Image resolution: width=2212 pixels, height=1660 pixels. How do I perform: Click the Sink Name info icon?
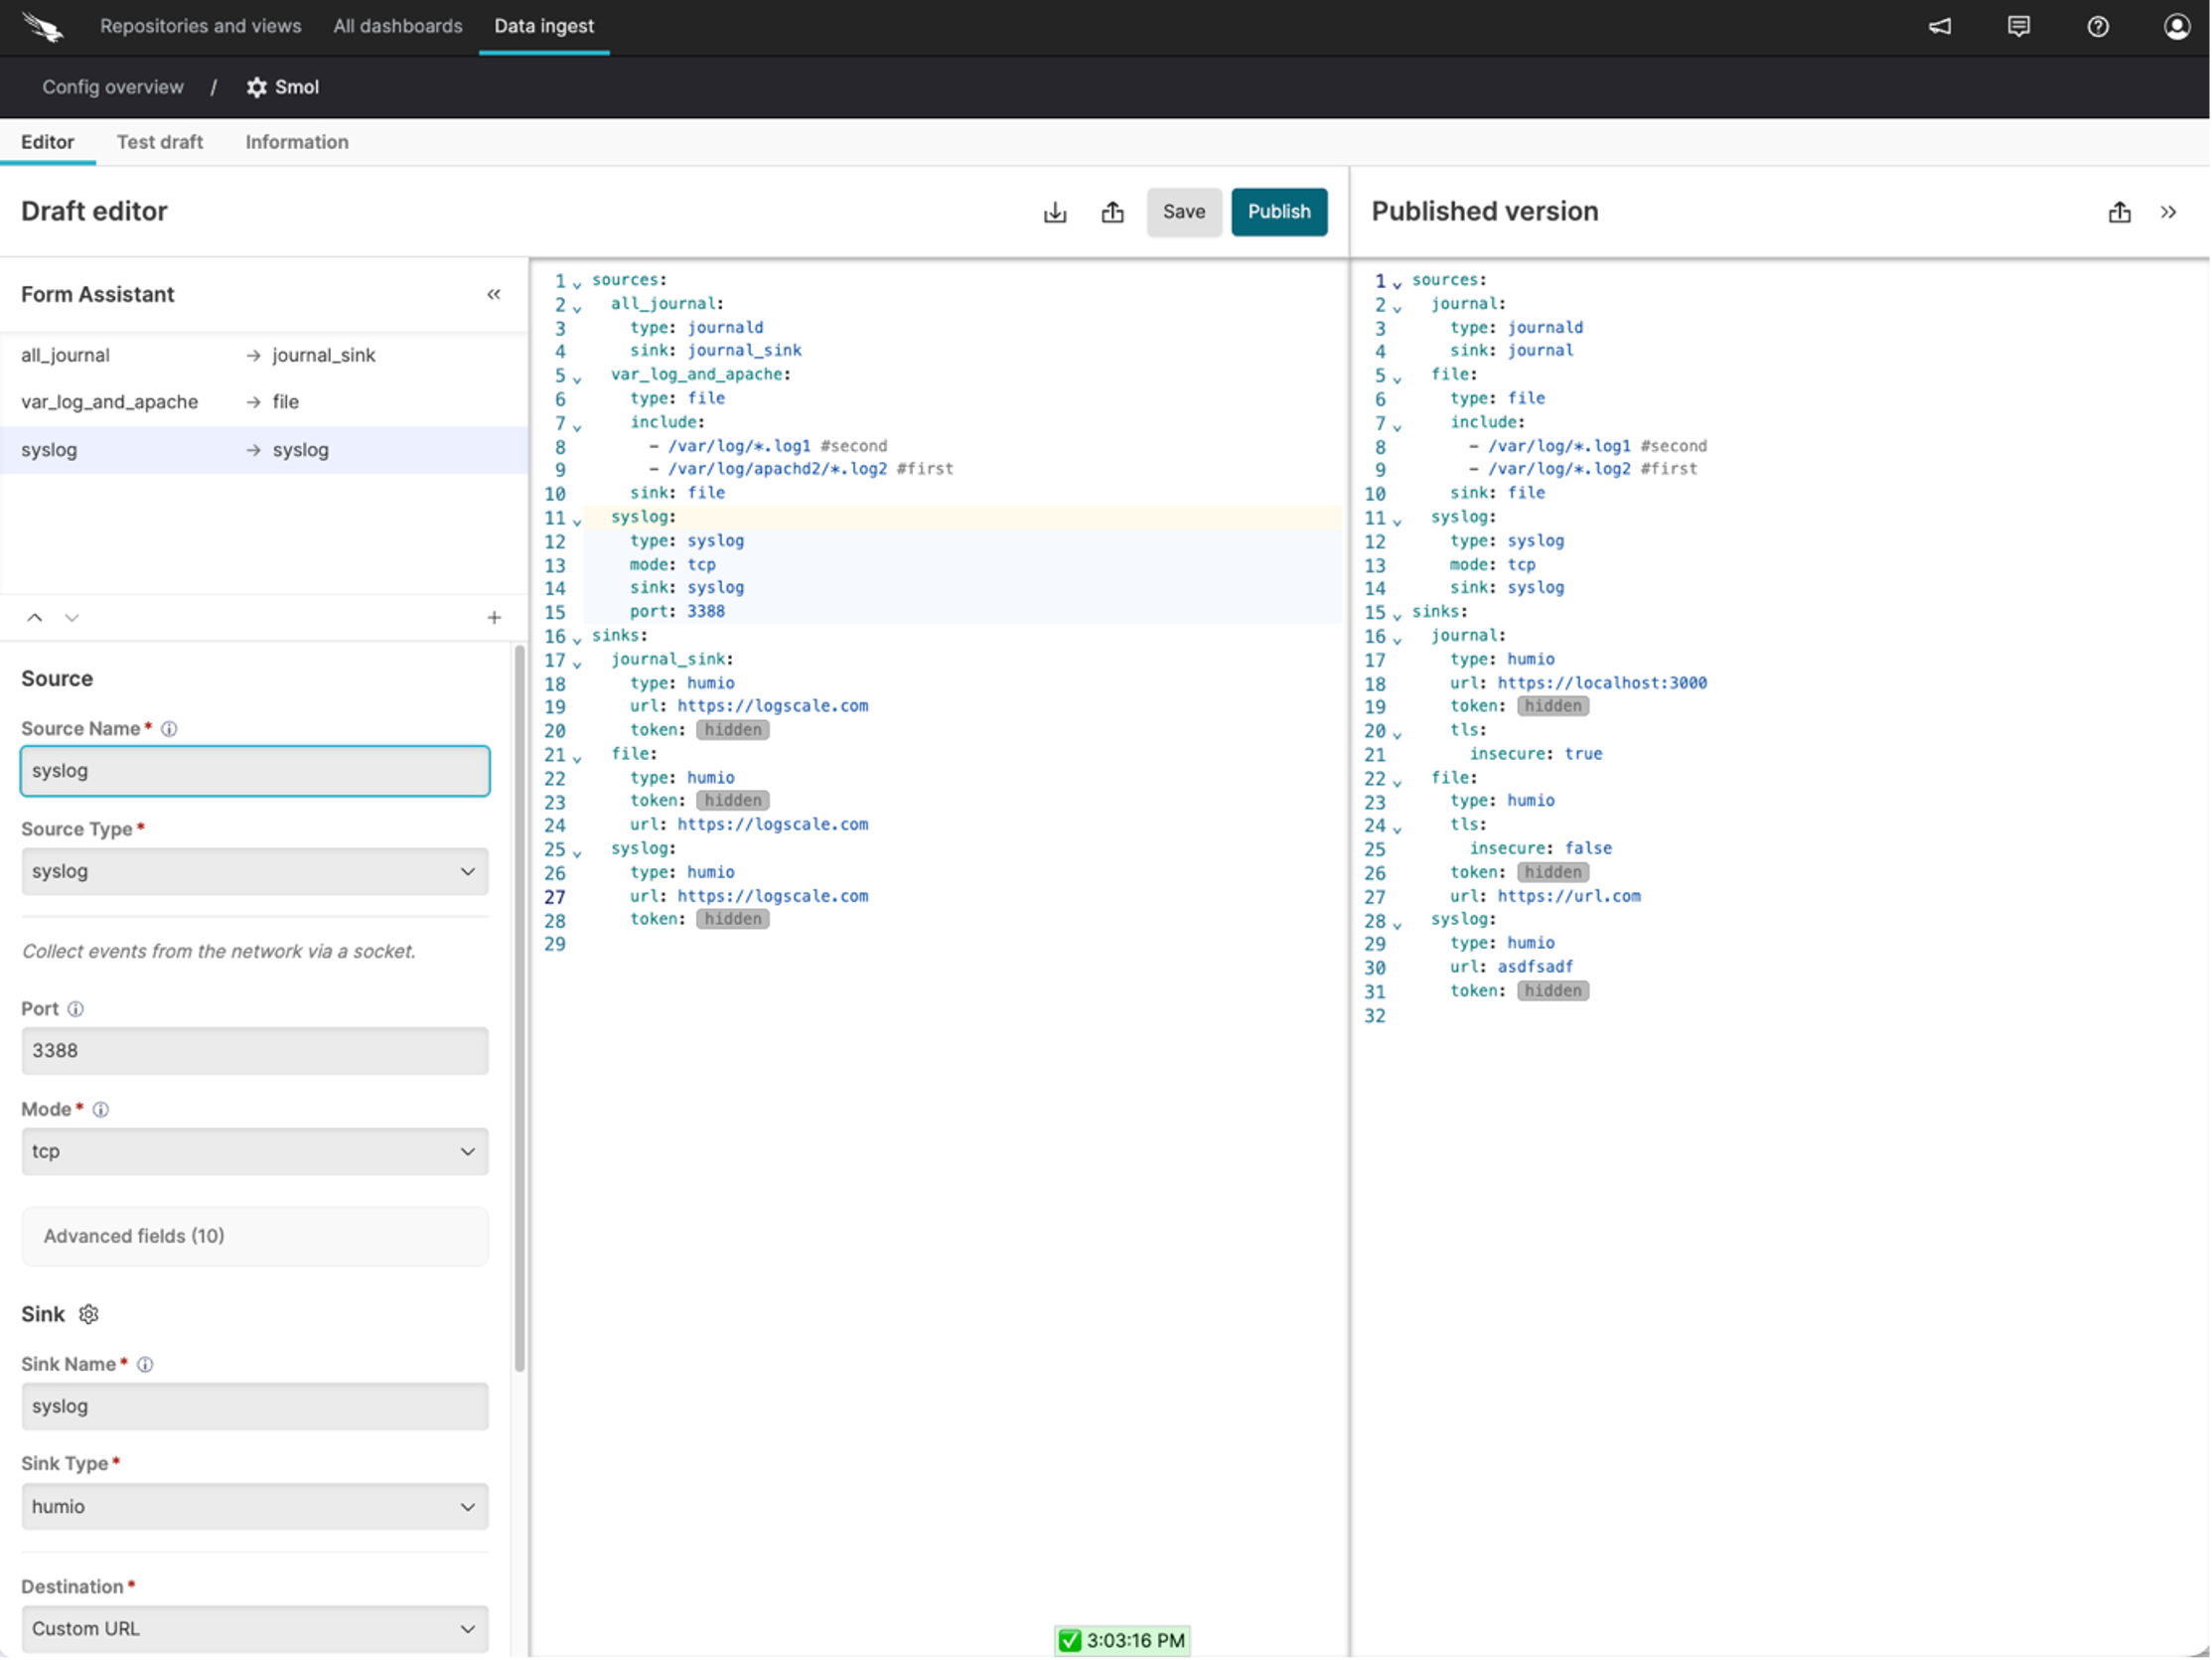145,1365
